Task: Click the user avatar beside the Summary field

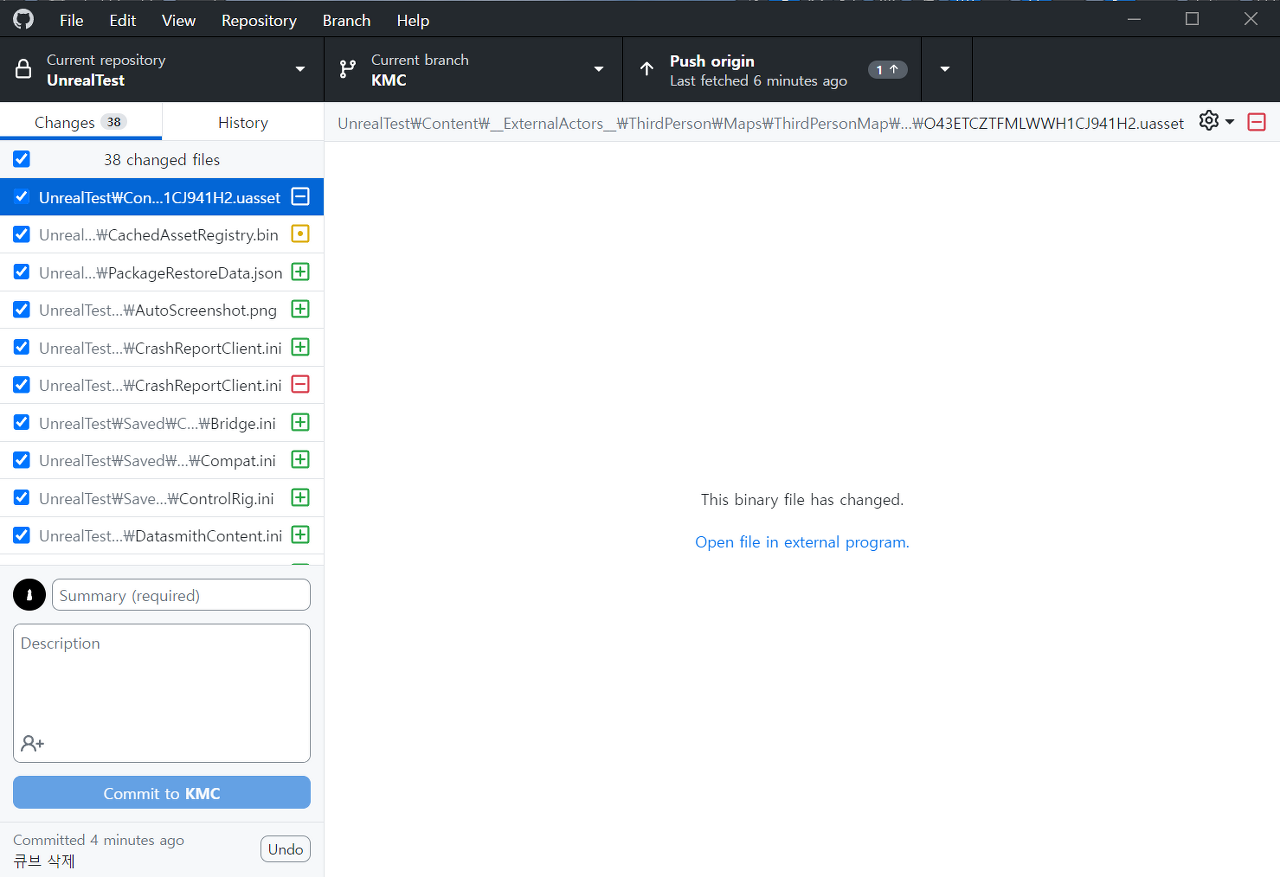Action: (x=29, y=595)
